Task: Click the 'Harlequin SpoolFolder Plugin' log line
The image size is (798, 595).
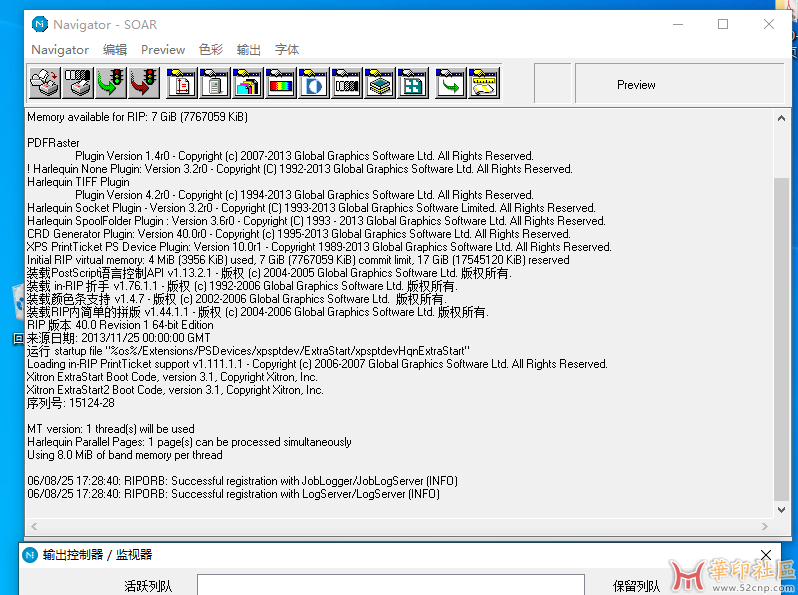Action: [x=317, y=221]
